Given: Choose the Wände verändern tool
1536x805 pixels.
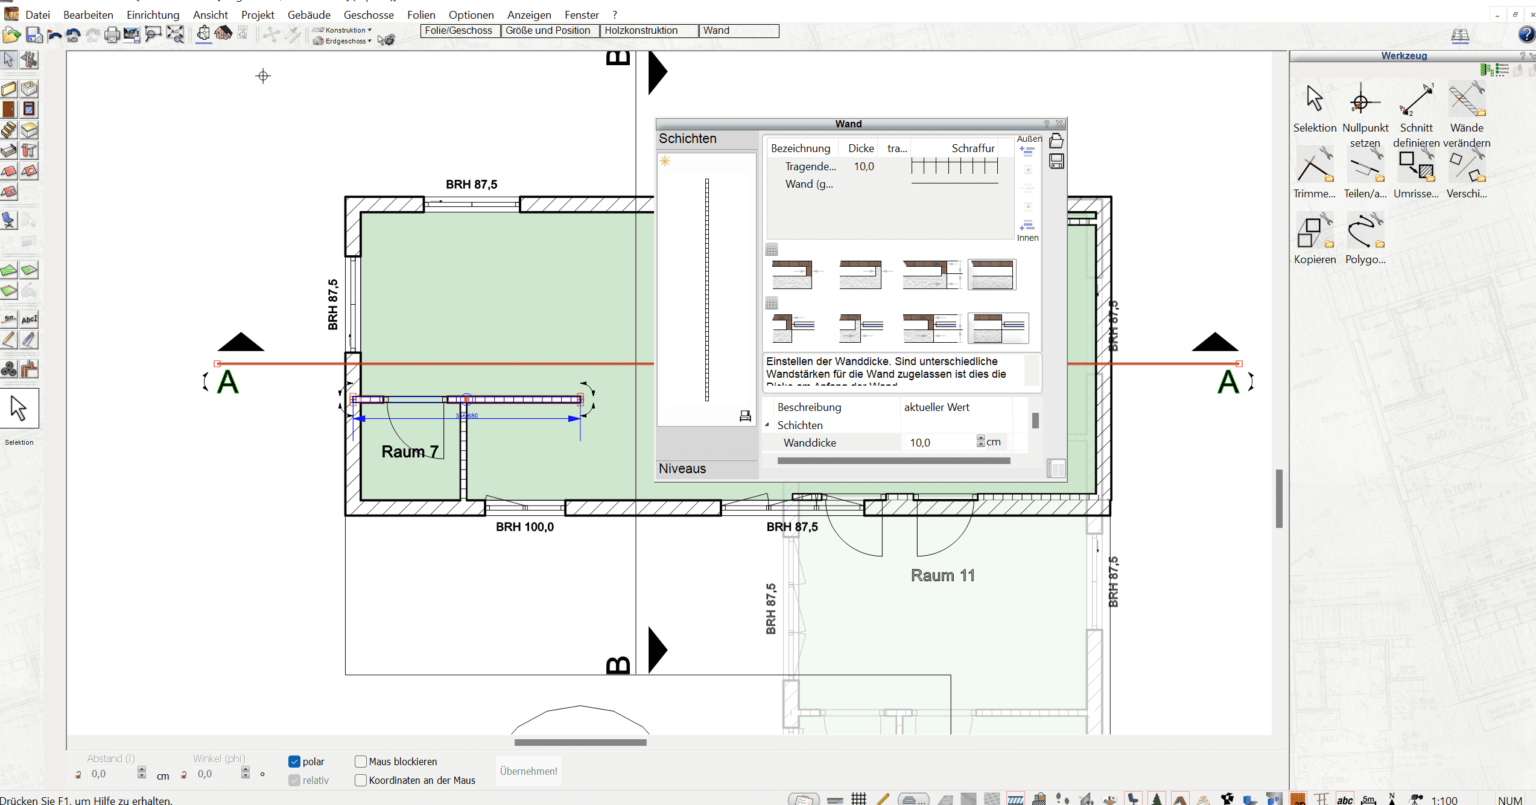Looking at the screenshot, I should point(1466,101).
